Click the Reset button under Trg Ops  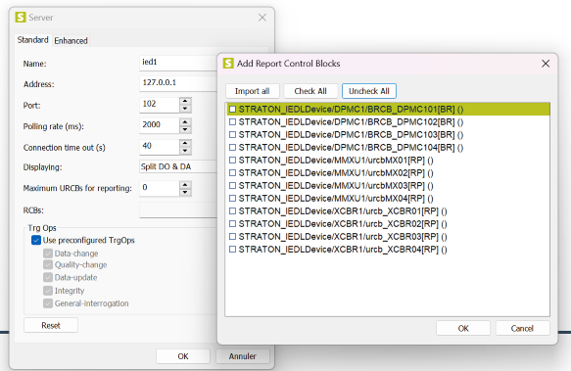51,325
